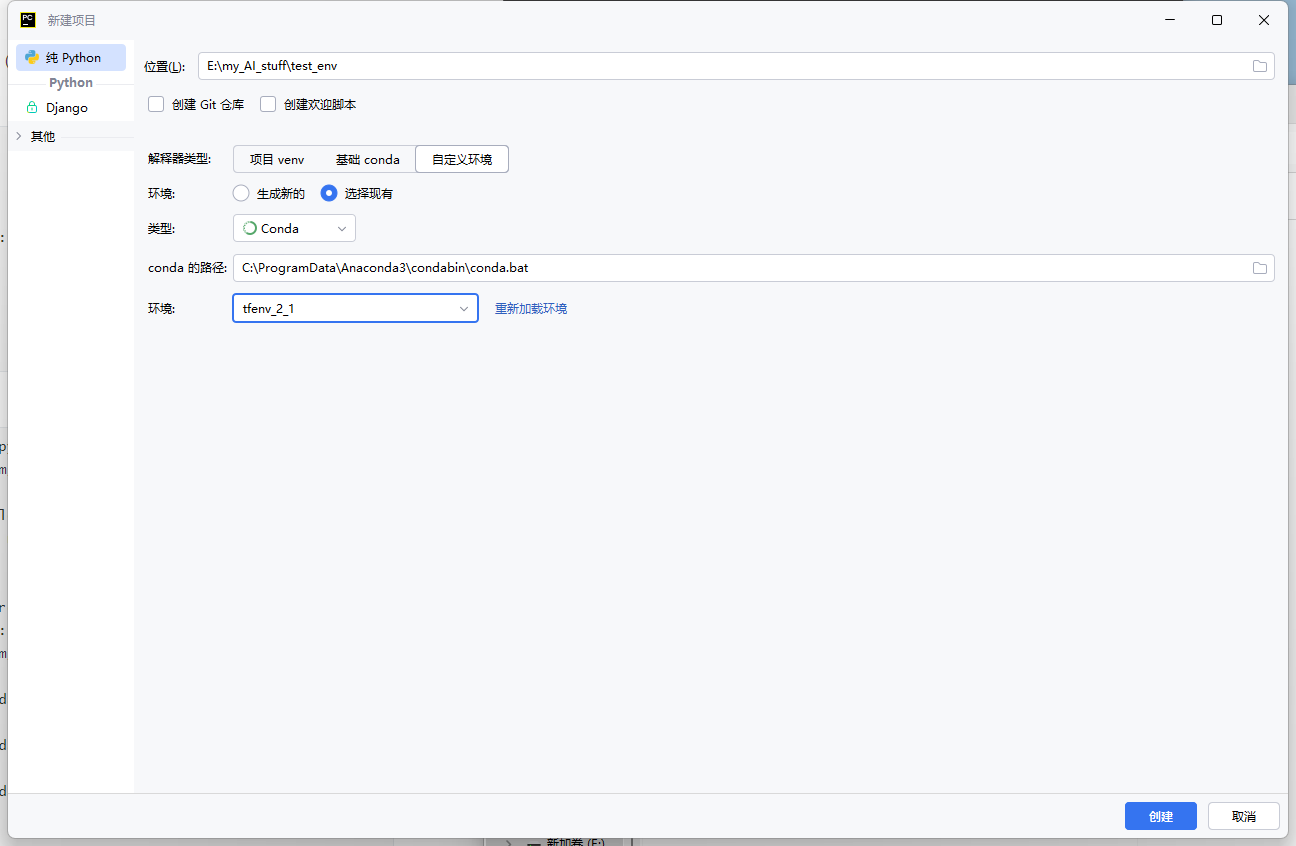Enable 创建 Git 仓库 checkbox
Image resolution: width=1296 pixels, height=846 pixels.
pos(156,104)
